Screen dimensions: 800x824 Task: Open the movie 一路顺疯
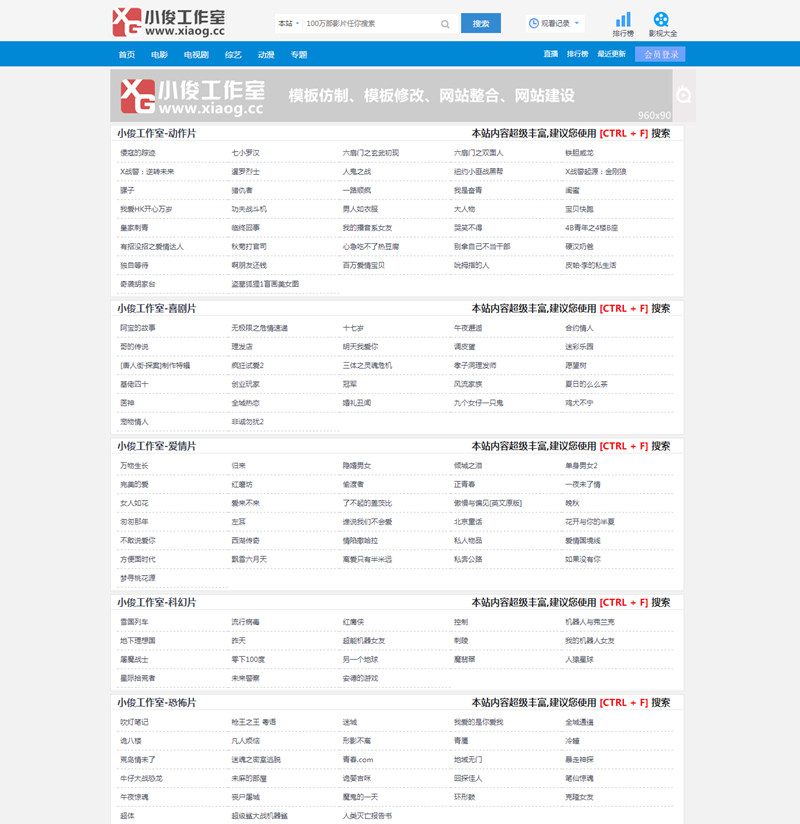(357, 190)
